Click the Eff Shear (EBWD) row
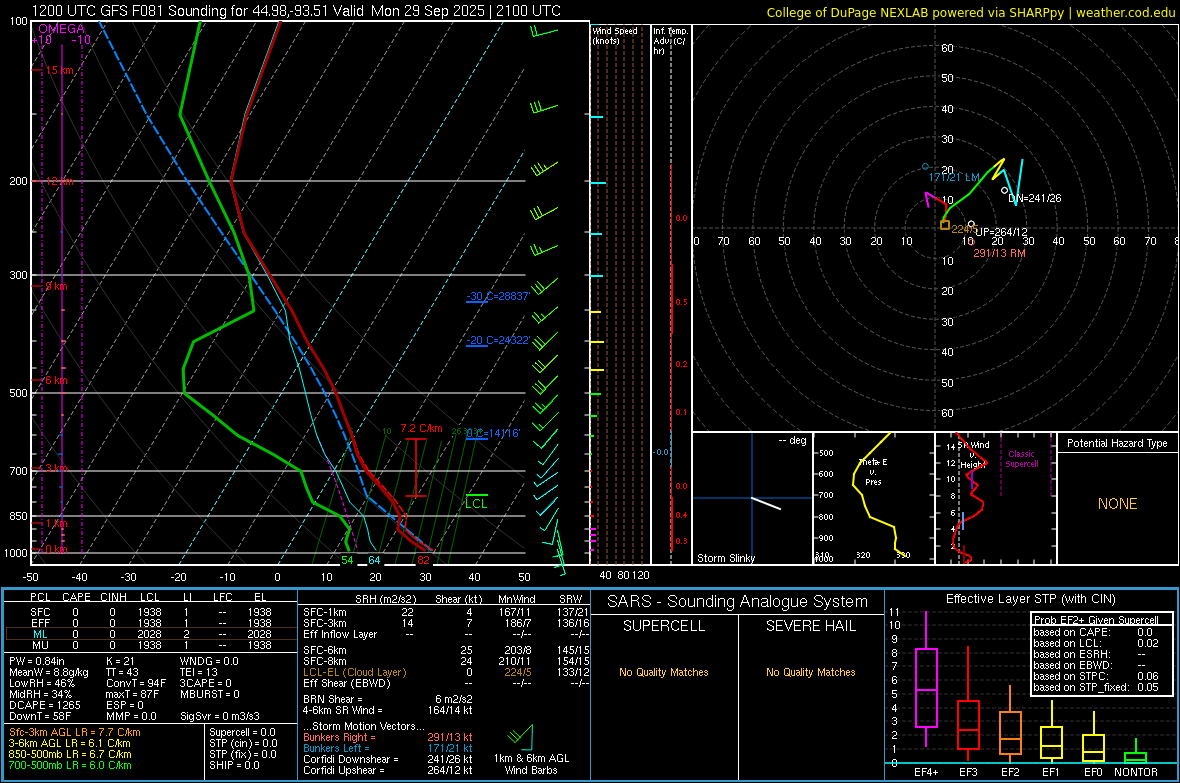This screenshot has width=1180, height=783. (x=446, y=683)
